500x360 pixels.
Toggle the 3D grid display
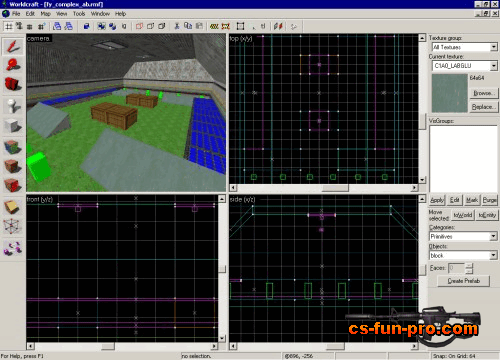[x=19, y=26]
